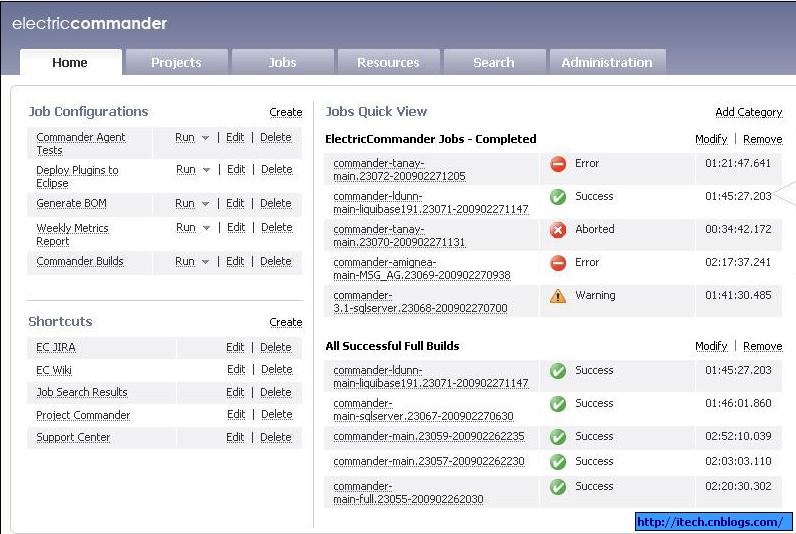Open job commander-main-full.23055-200902262030
Viewport: 796px width, 534px height.
click(408, 493)
